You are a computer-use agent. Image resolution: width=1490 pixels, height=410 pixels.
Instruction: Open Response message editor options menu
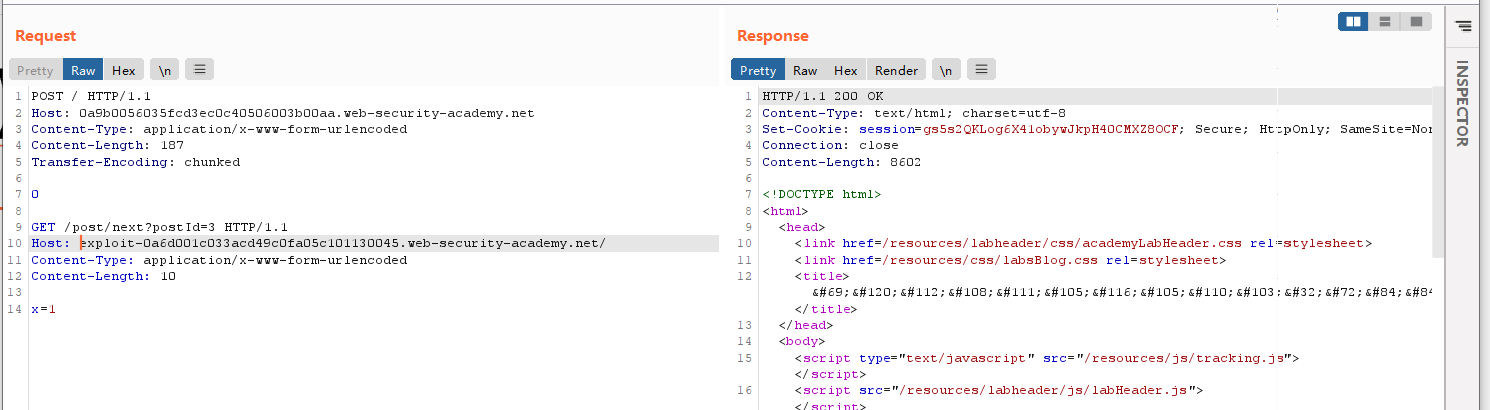pyautogui.click(x=982, y=70)
